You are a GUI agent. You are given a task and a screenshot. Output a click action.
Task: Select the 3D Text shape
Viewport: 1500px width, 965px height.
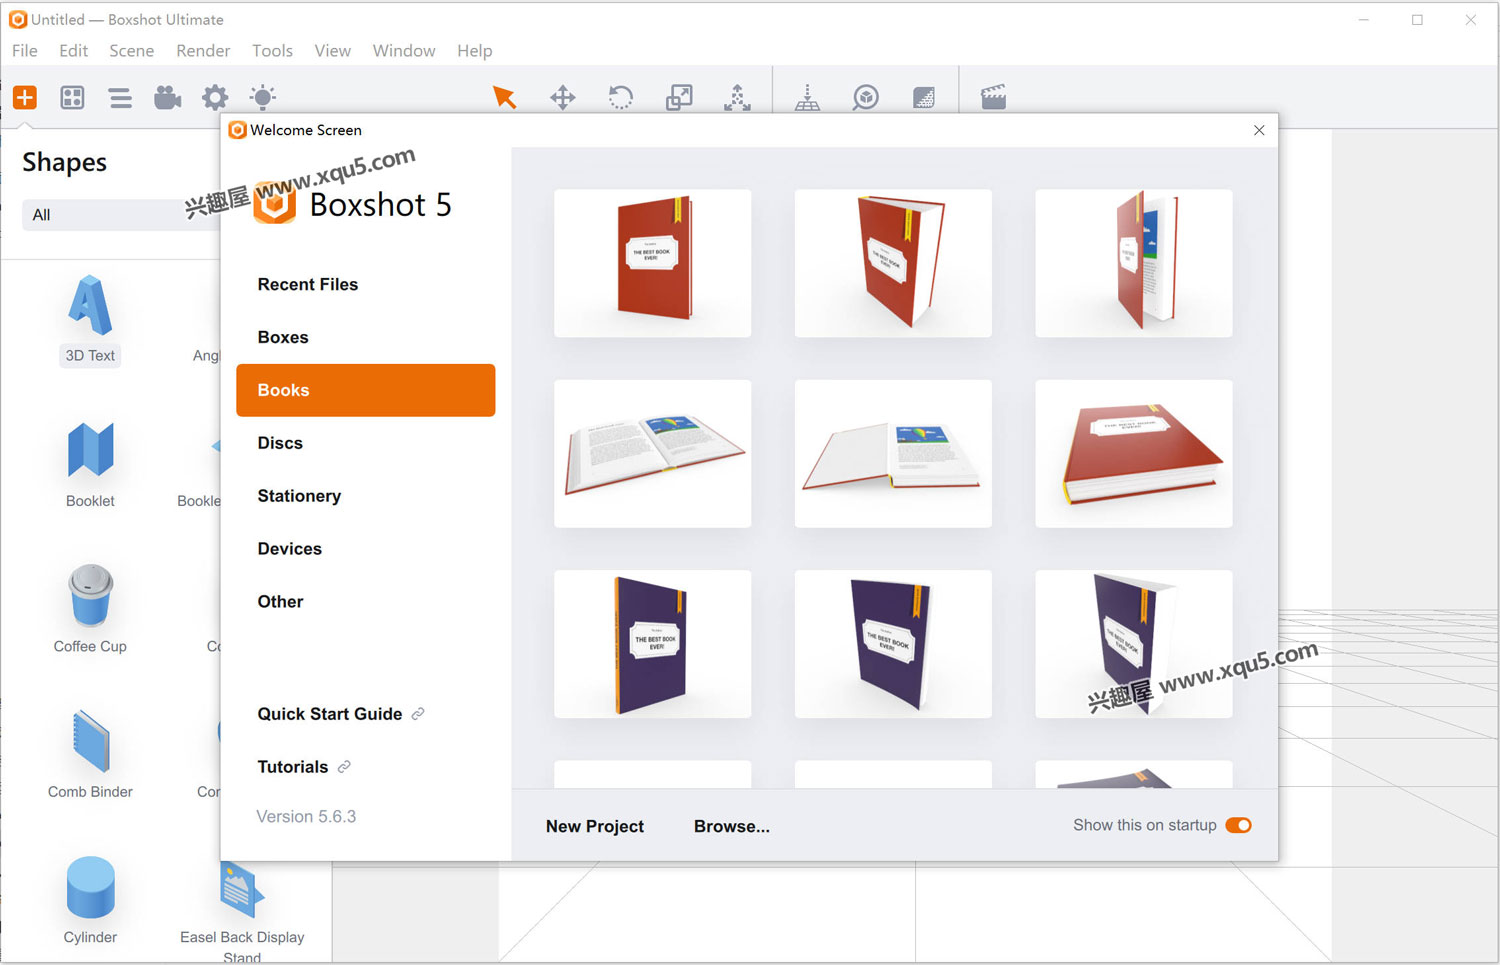pos(90,320)
